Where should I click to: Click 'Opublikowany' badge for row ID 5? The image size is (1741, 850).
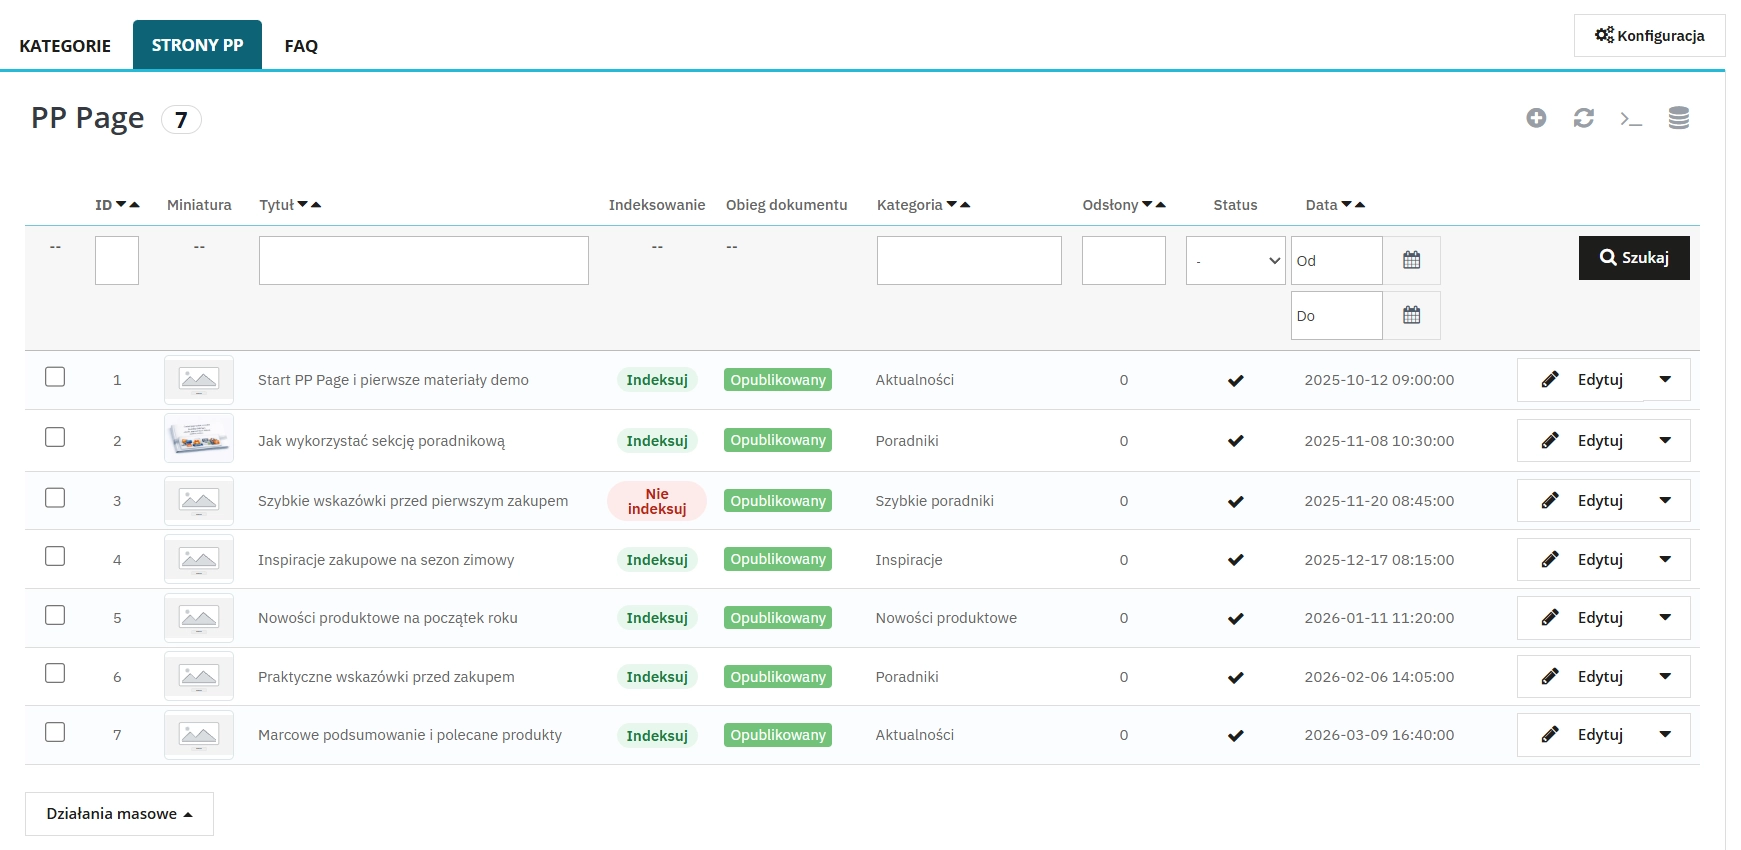coord(778,618)
